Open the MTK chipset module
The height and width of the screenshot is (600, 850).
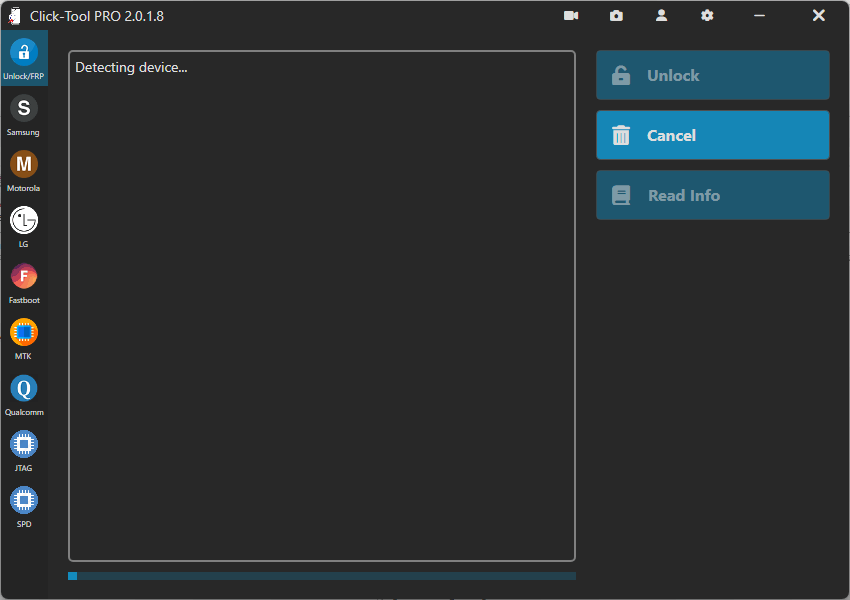pyautogui.click(x=23, y=332)
